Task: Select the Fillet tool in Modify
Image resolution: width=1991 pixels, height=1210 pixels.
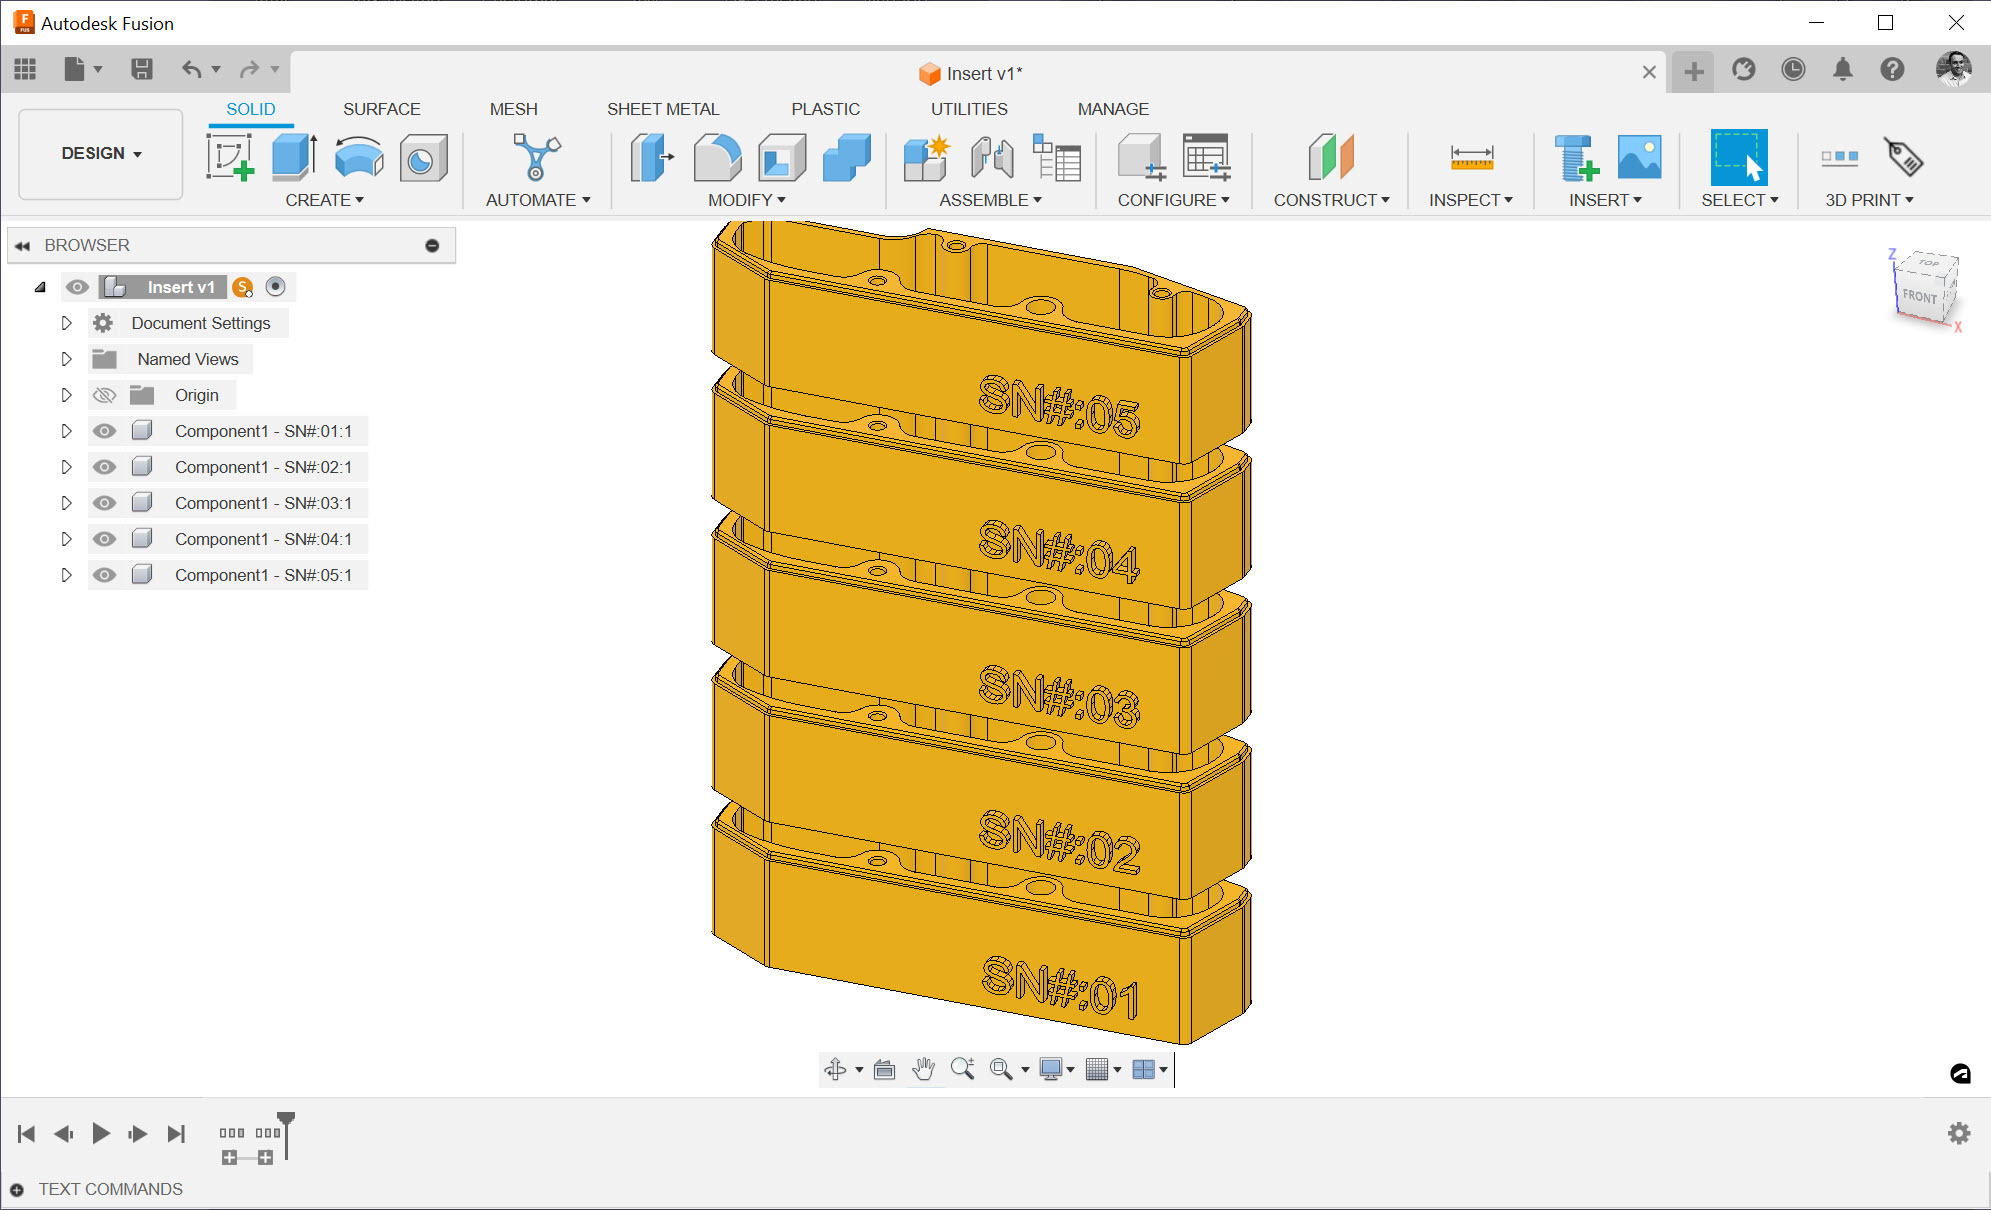Action: tap(716, 158)
